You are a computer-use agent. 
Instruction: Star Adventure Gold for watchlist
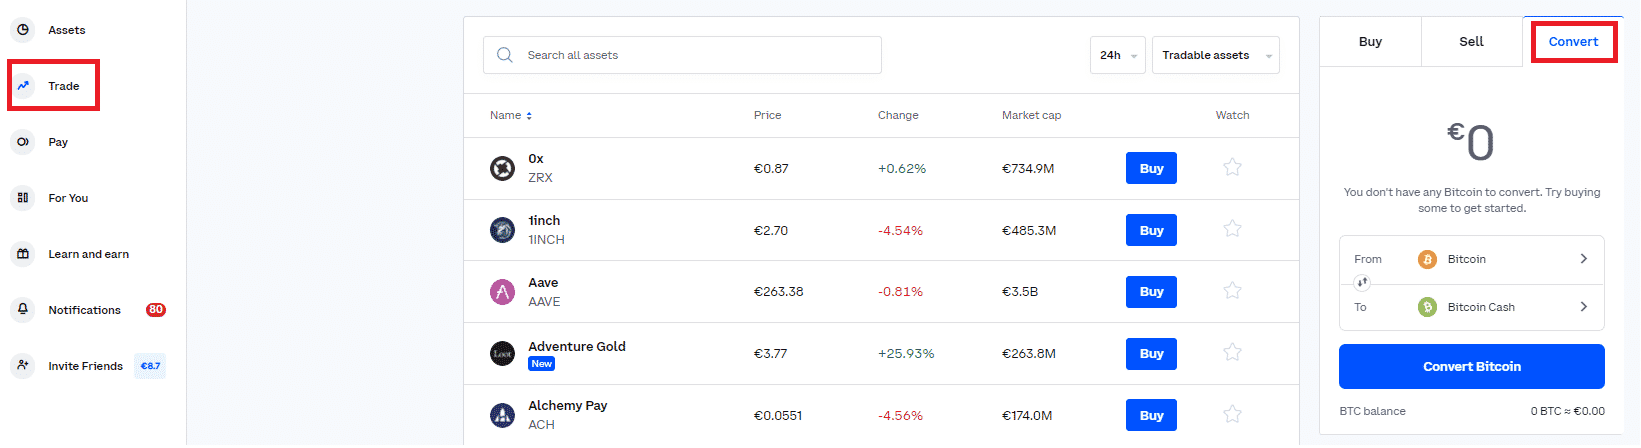(x=1232, y=353)
